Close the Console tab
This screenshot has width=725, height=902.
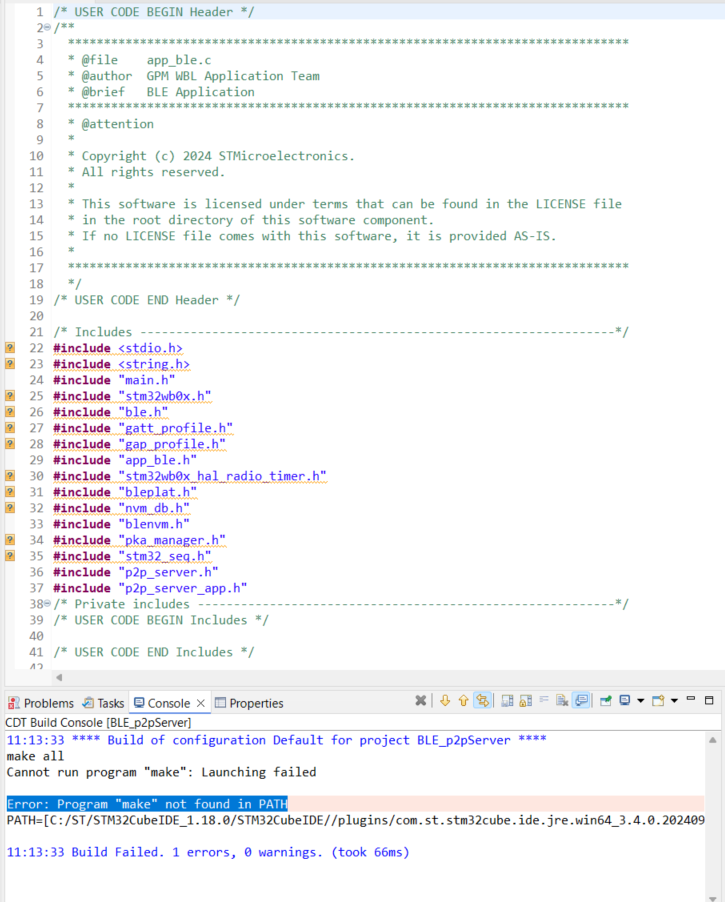pos(201,703)
